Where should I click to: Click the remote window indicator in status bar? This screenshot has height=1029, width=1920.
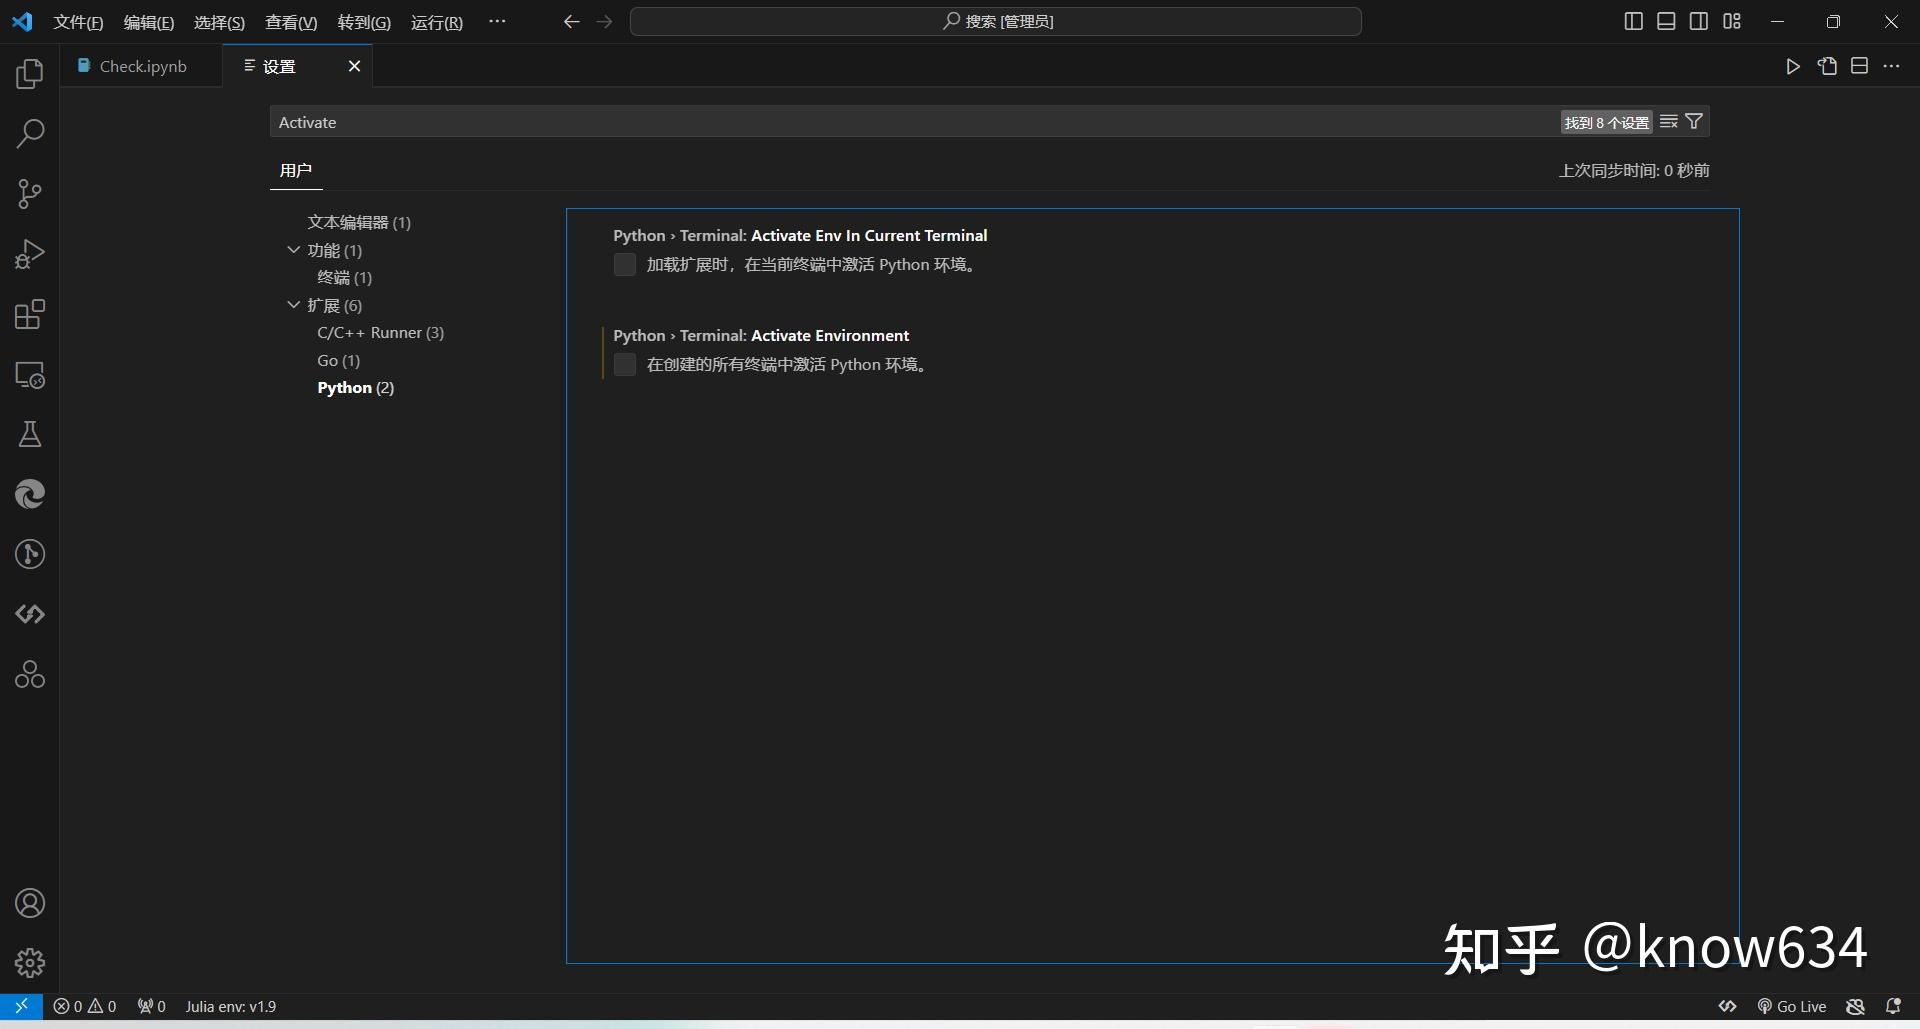point(21,1006)
